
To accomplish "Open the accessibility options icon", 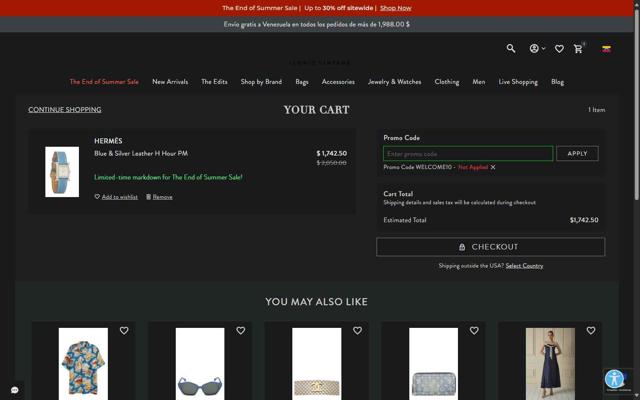I will [x=614, y=379].
